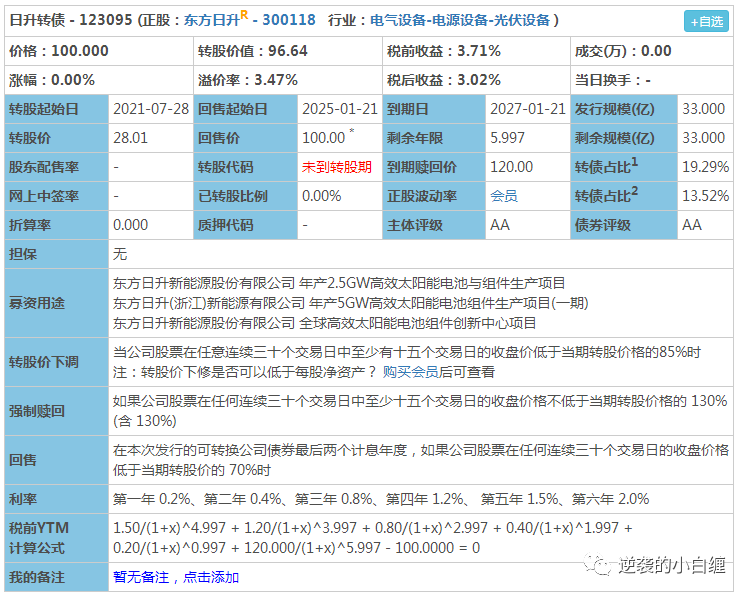This screenshot has width=749, height=597.
Task: Click the 担保 value 无
Action: pyautogui.click(x=120, y=254)
